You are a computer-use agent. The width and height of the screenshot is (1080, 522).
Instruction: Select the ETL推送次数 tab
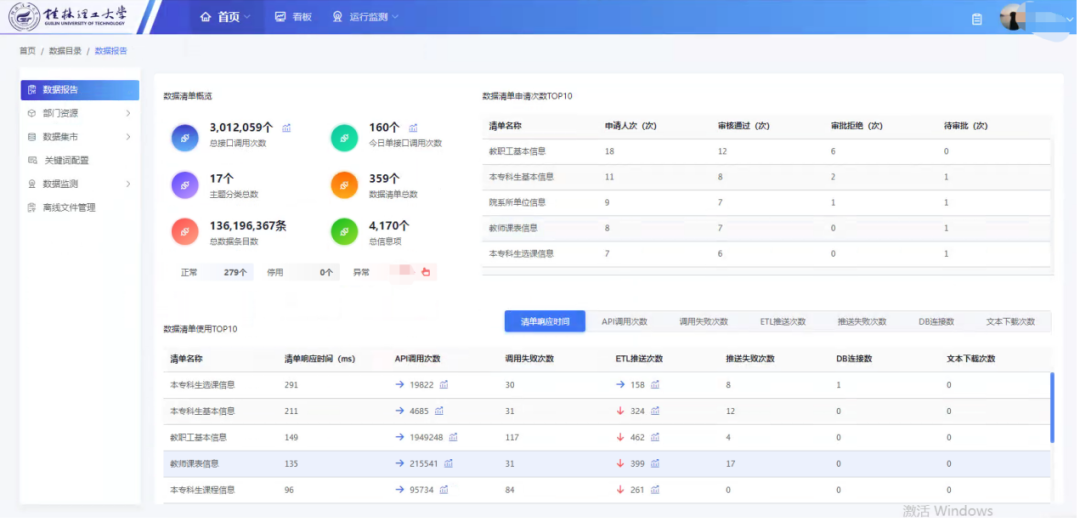pyautogui.click(x=782, y=322)
